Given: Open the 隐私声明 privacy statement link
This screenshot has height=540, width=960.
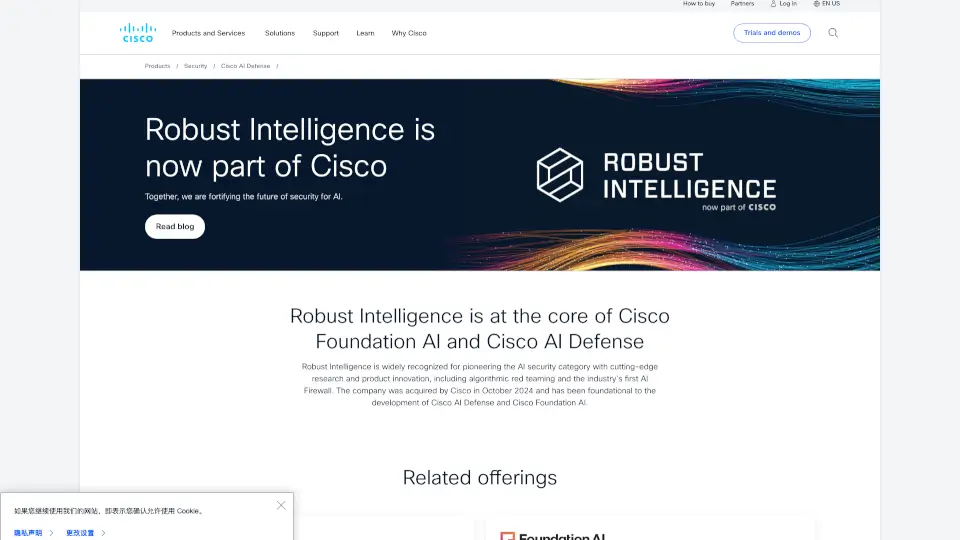Looking at the screenshot, I should click(x=28, y=533).
